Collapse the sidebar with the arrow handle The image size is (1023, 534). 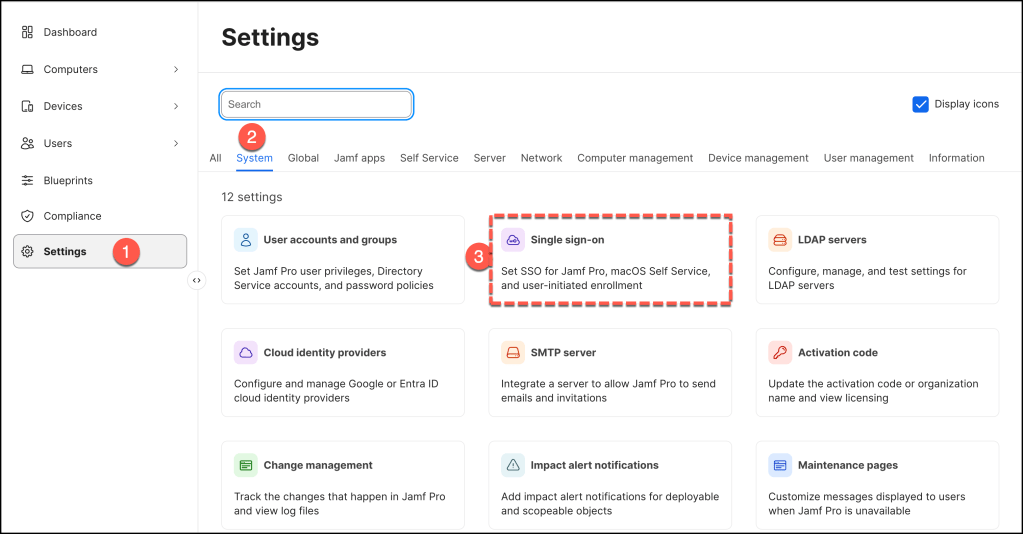197,281
